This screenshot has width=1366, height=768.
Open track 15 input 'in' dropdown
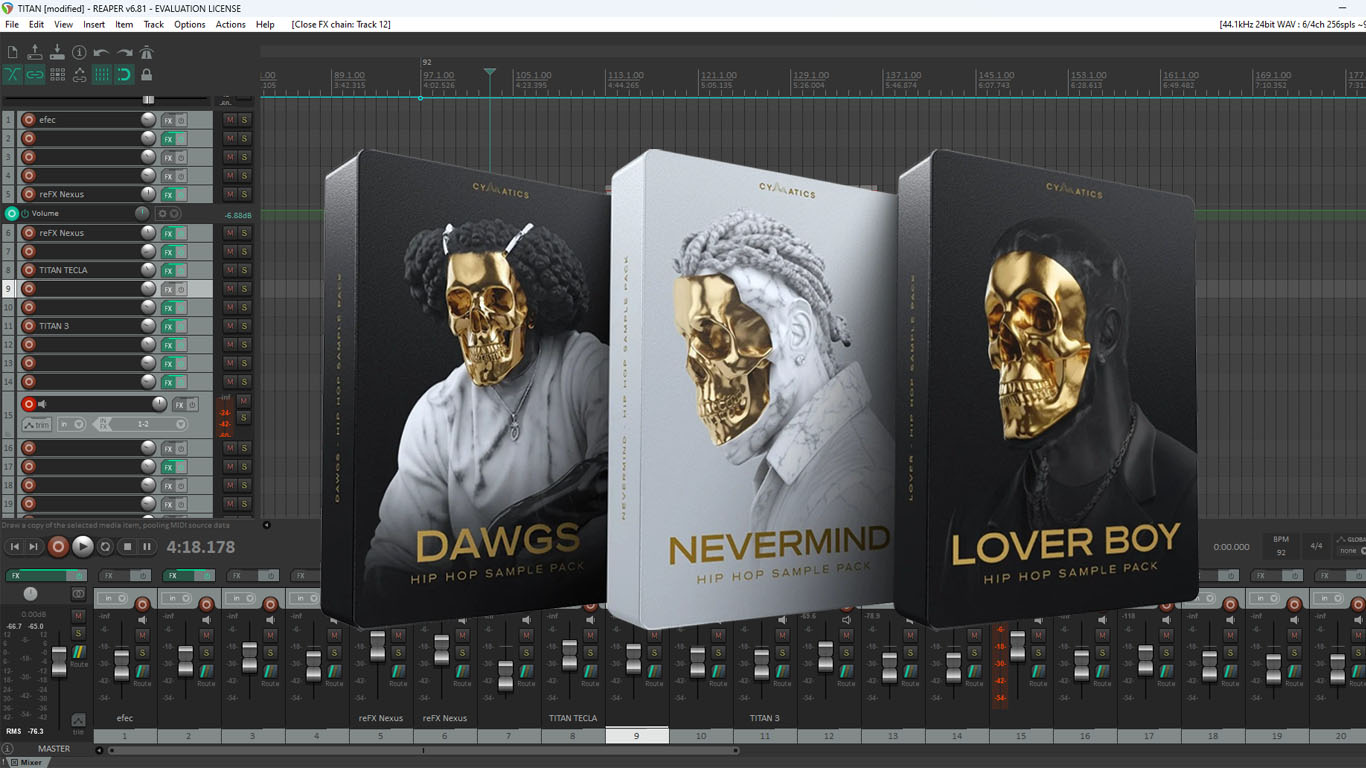point(71,424)
